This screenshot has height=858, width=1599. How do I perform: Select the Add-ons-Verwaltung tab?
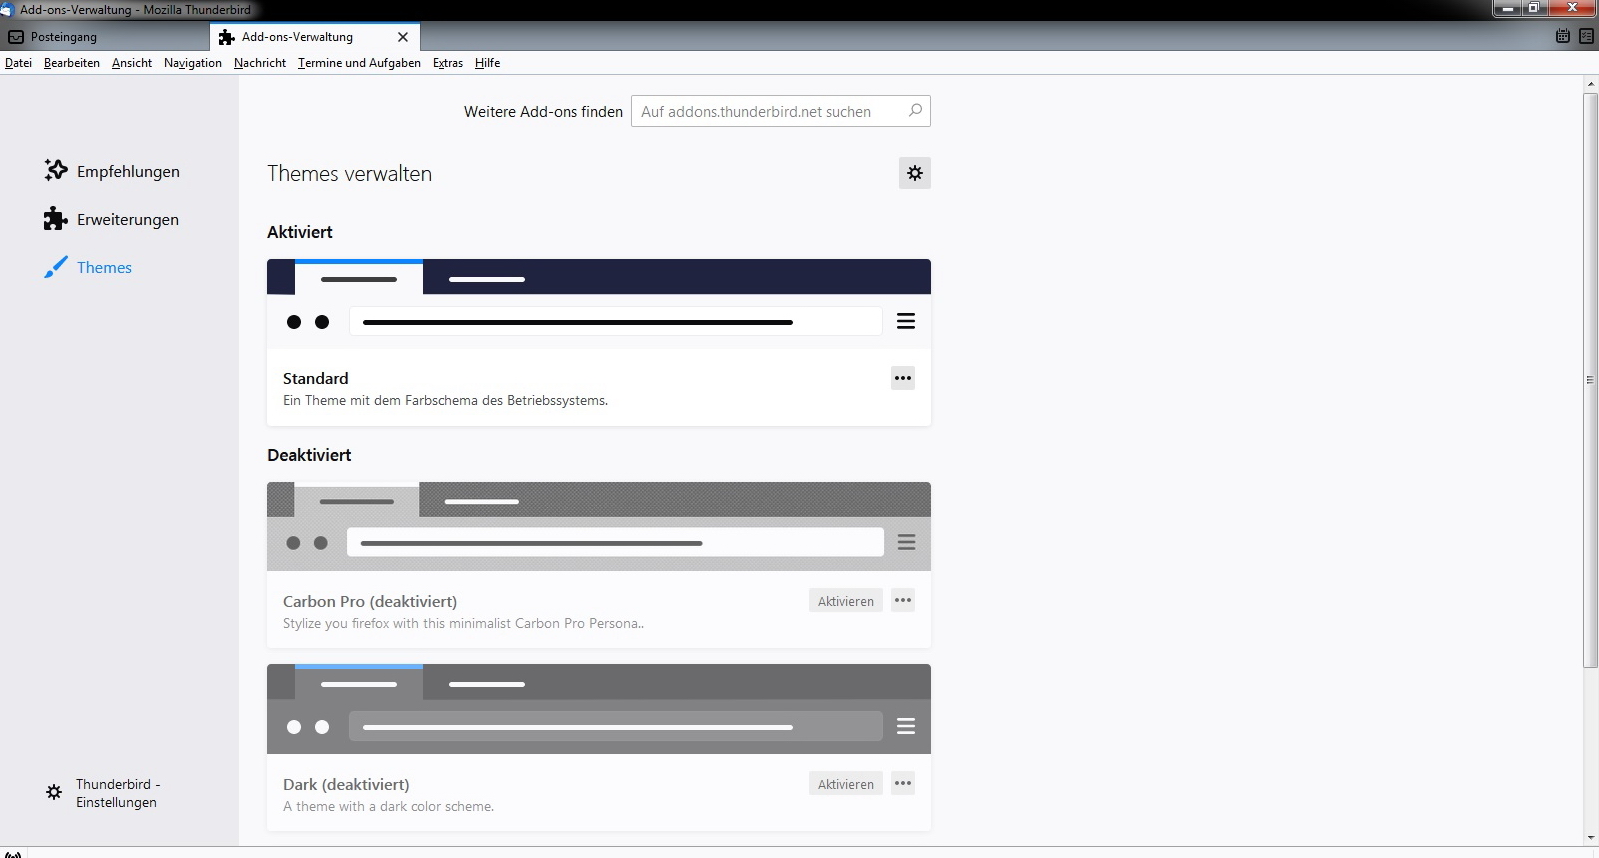pyautogui.click(x=315, y=37)
